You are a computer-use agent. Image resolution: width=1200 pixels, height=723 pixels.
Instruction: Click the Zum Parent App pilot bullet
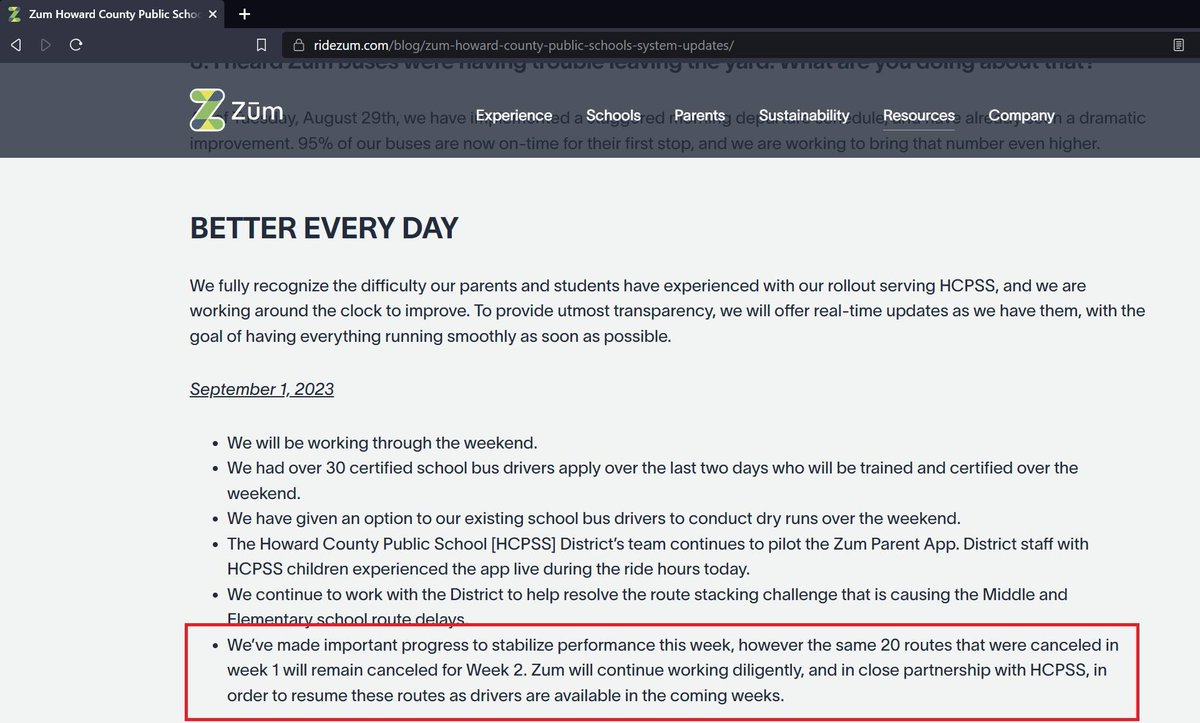pos(658,556)
